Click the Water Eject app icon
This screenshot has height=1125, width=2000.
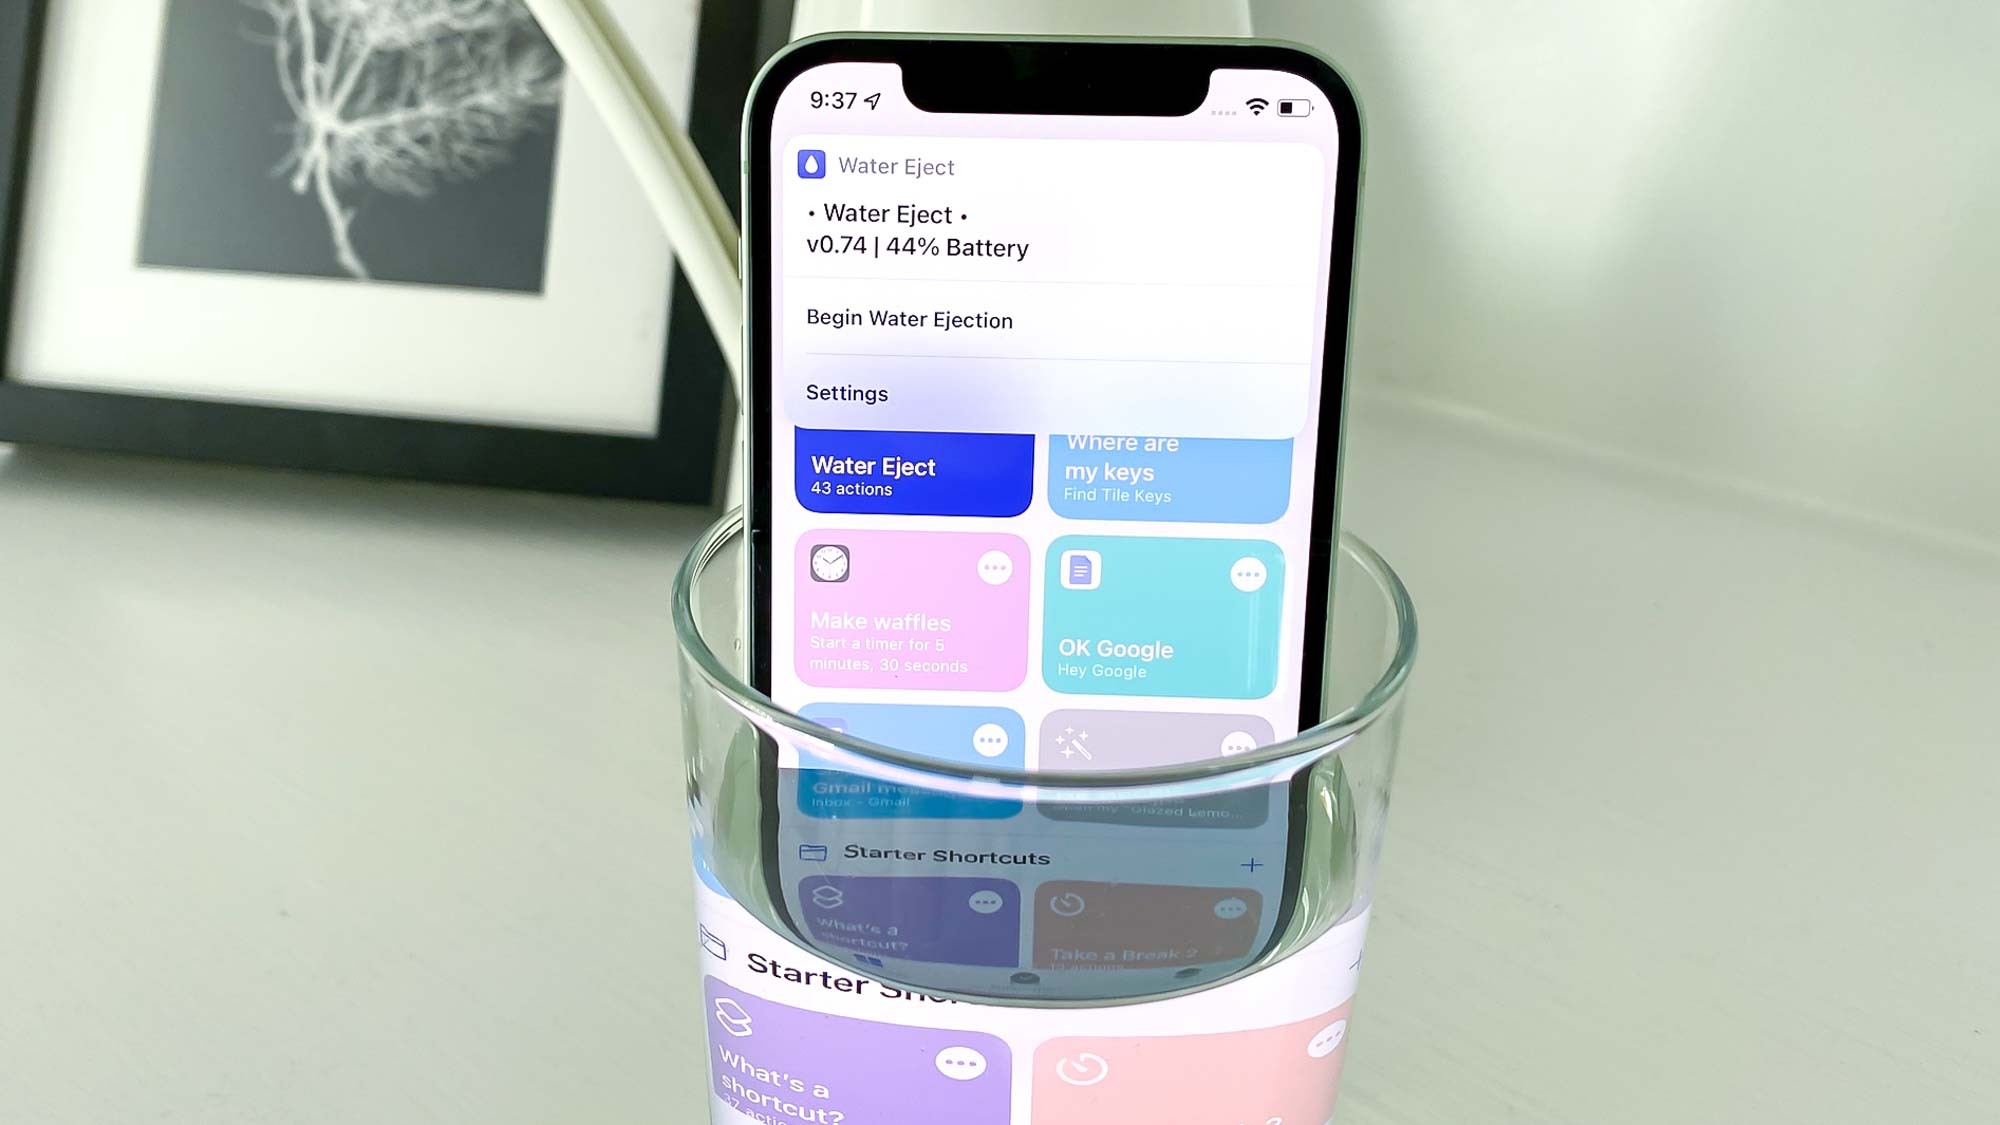(812, 163)
